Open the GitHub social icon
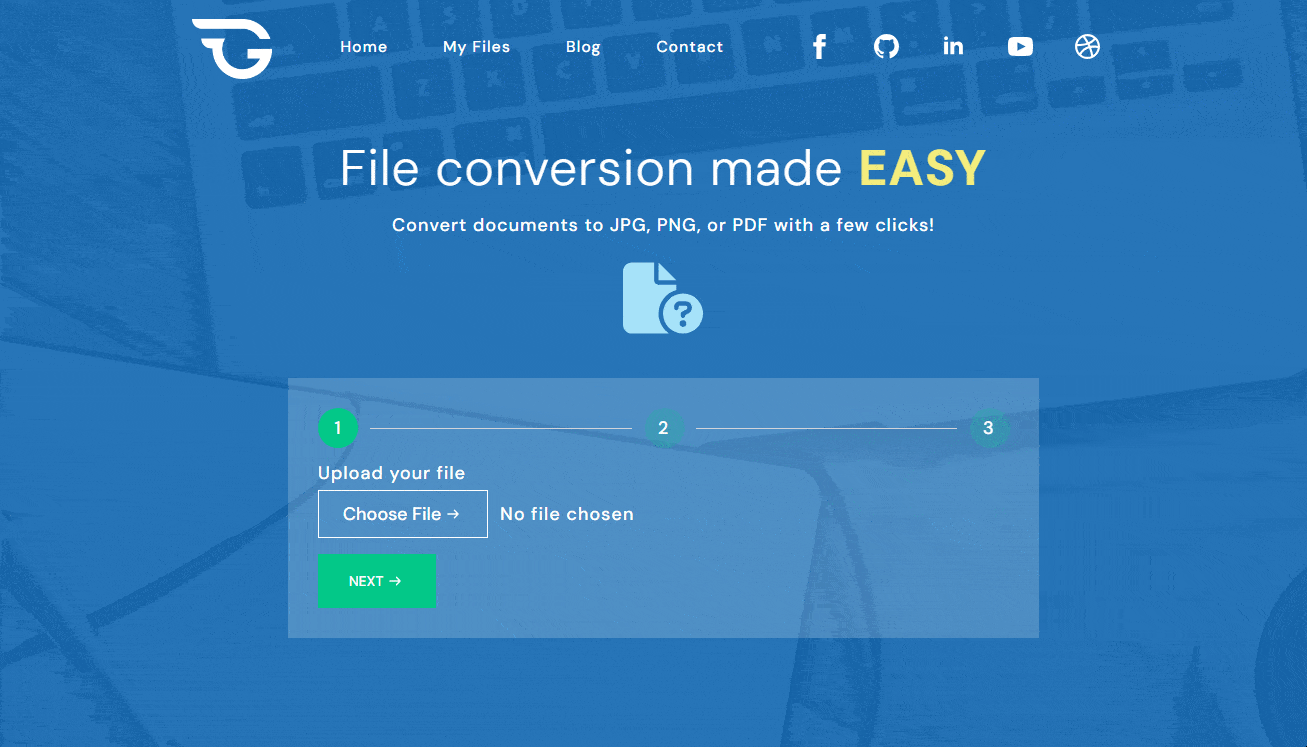The height and width of the screenshot is (747, 1307). tap(886, 47)
